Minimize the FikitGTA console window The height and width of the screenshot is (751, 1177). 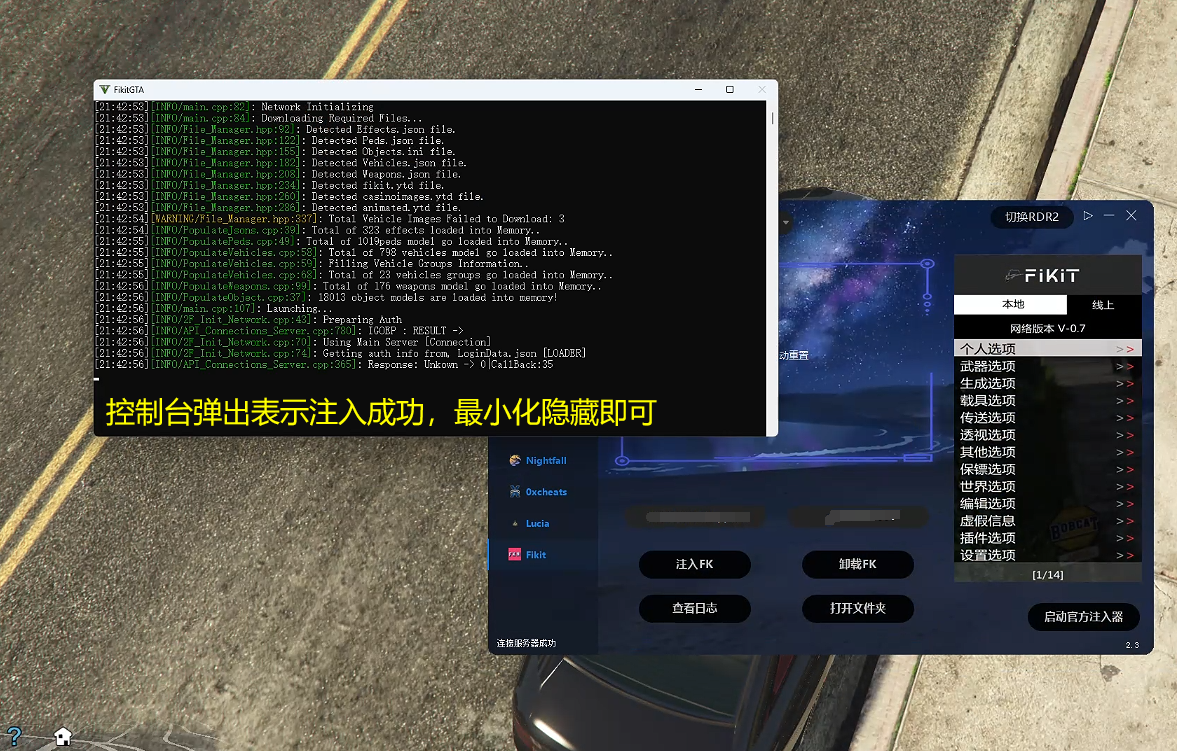pos(698,89)
